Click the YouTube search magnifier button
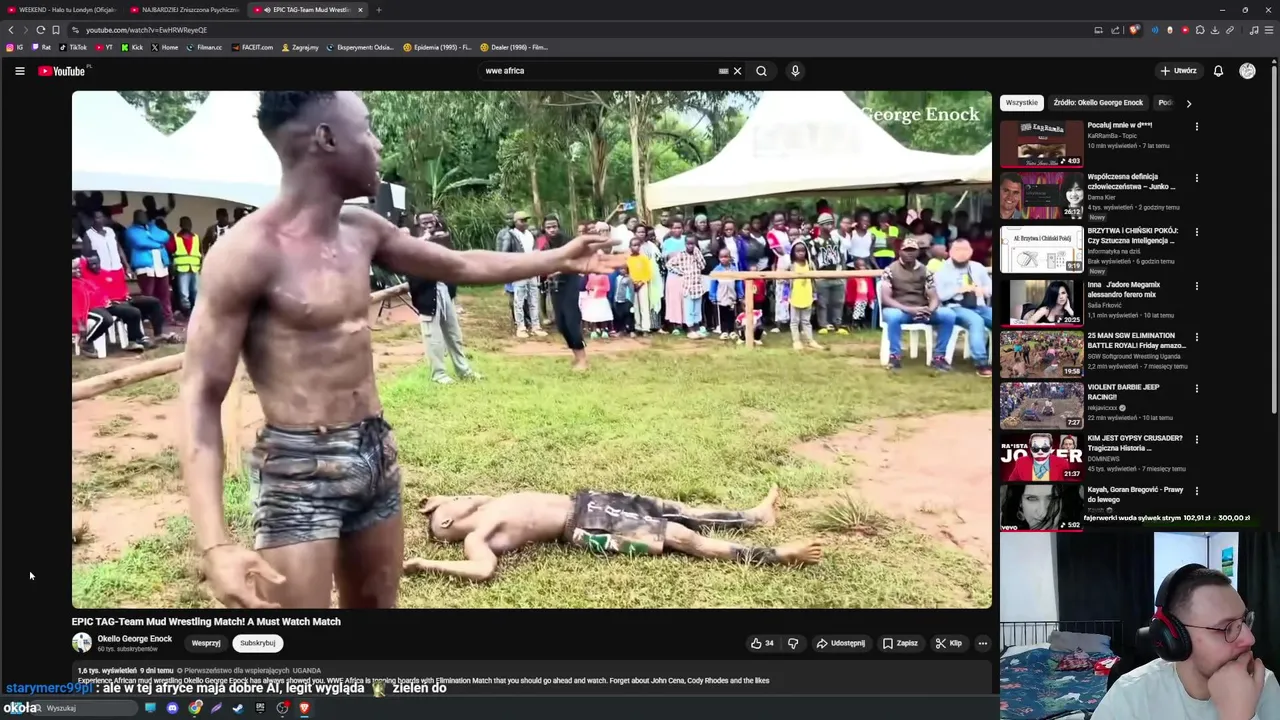This screenshot has width=1280, height=720. 761,71
